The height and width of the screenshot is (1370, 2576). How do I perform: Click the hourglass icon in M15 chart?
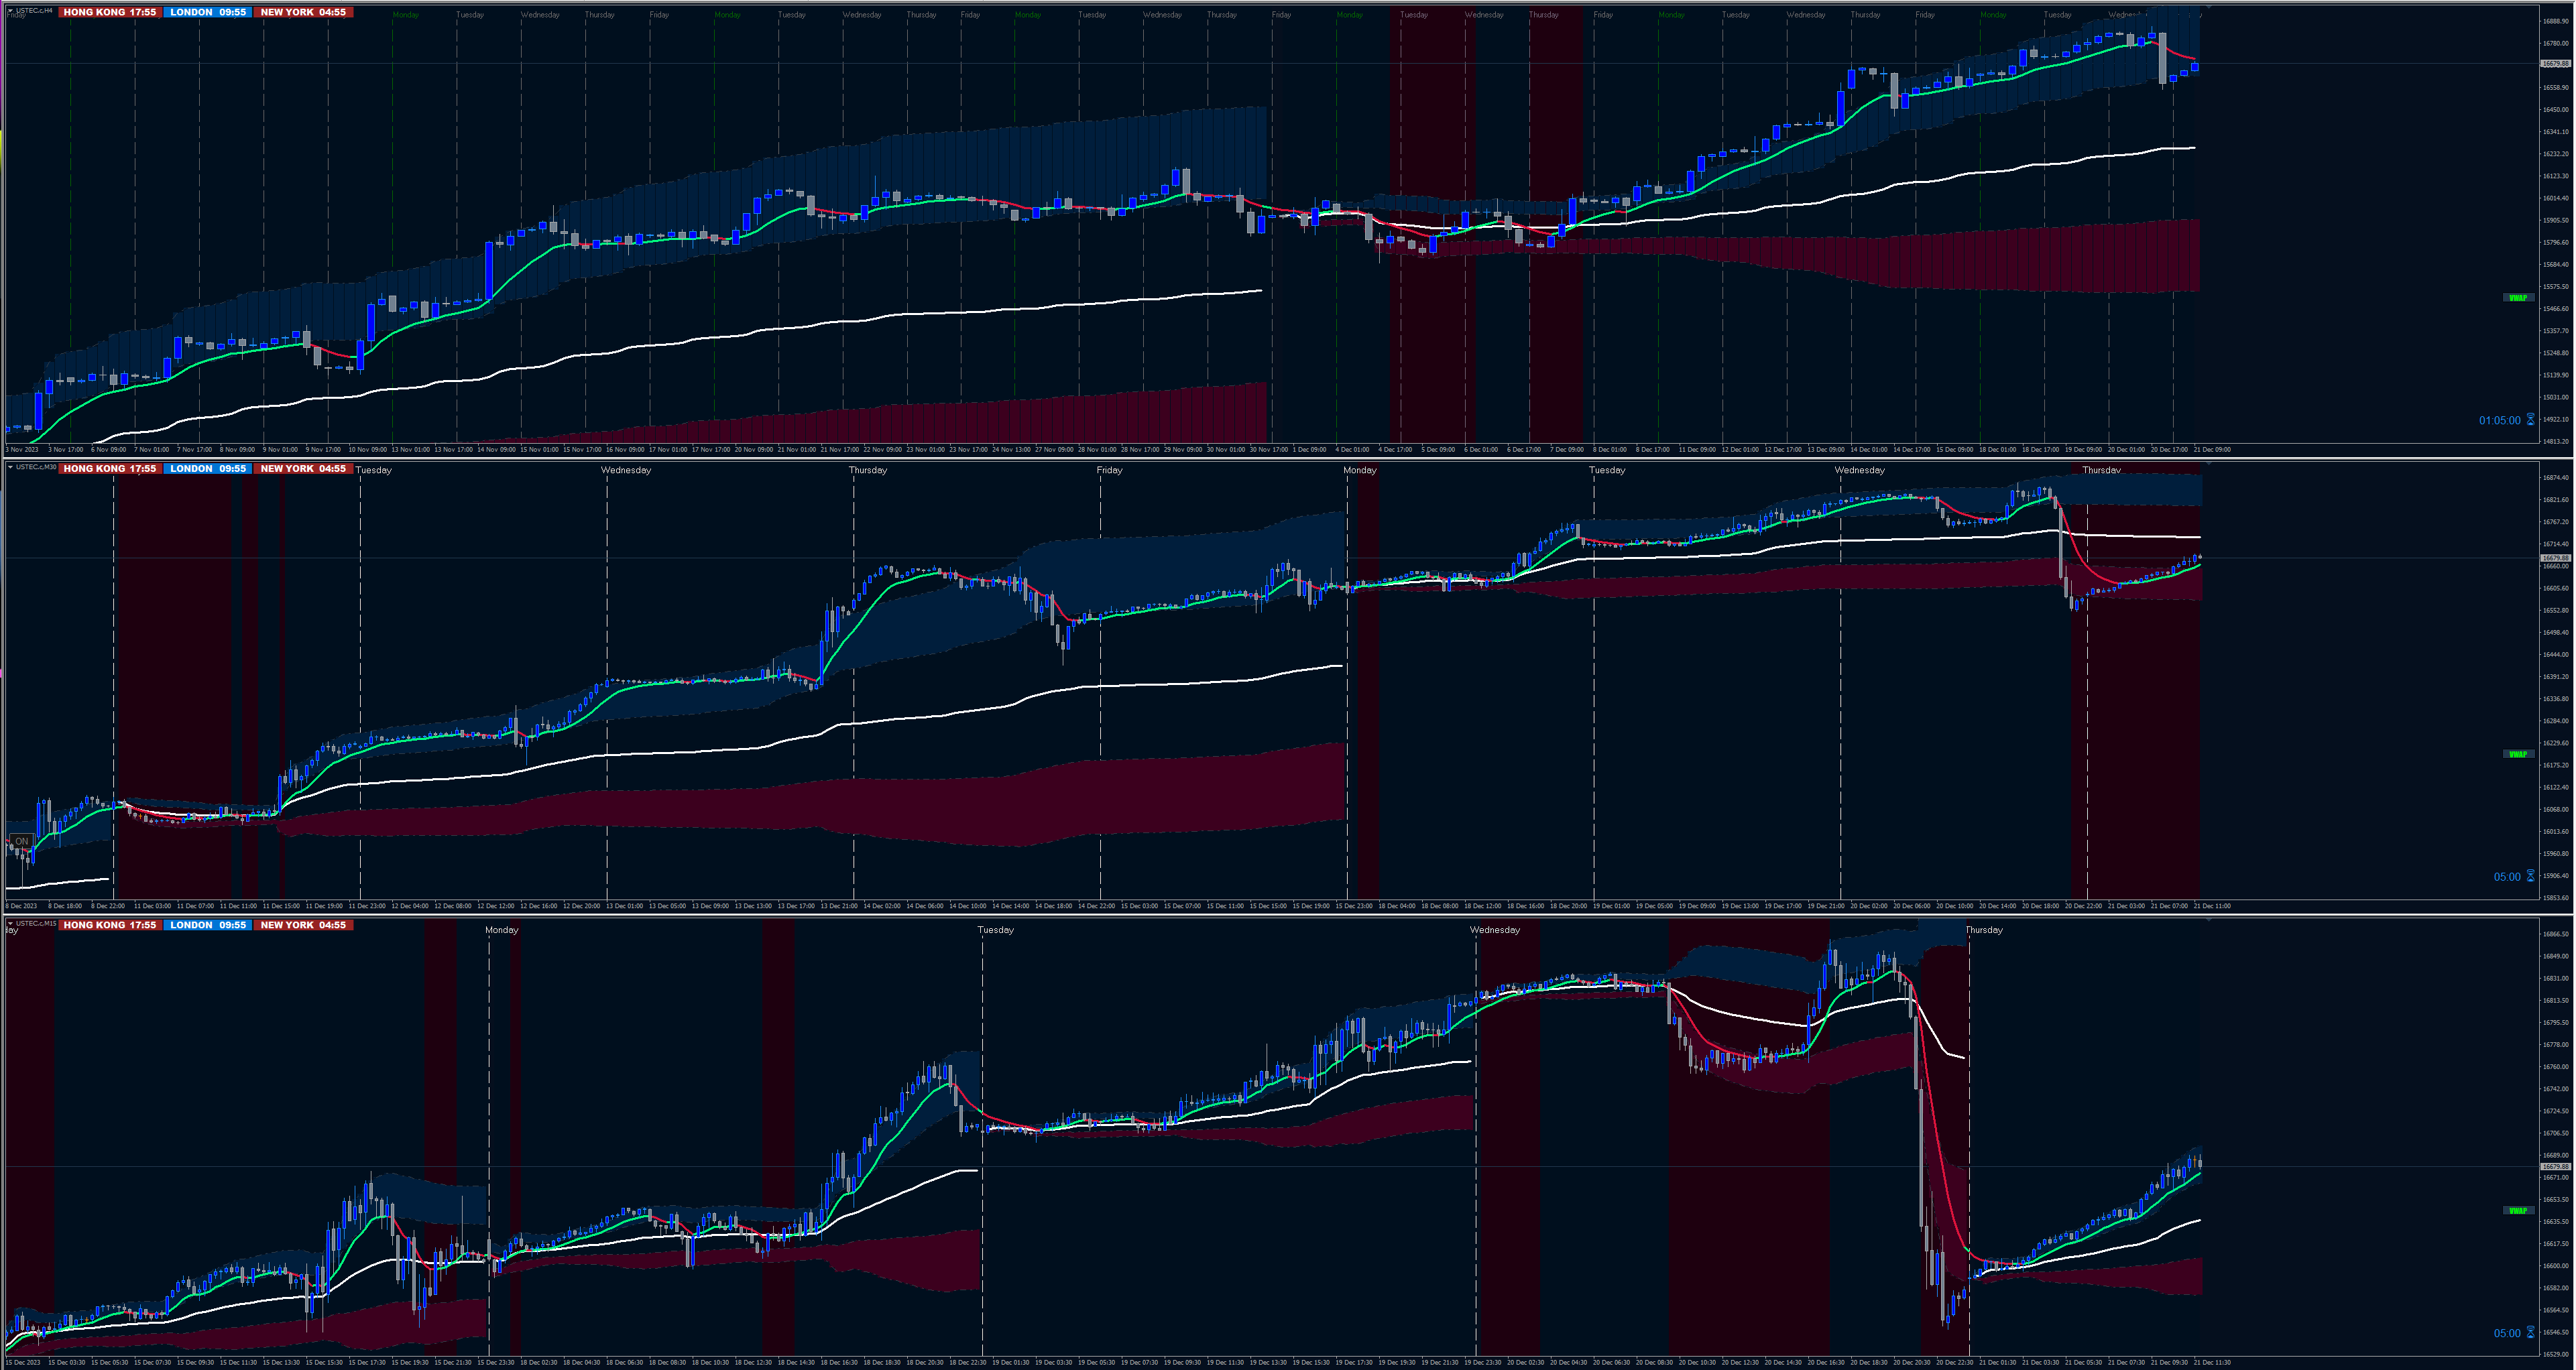click(2531, 1332)
